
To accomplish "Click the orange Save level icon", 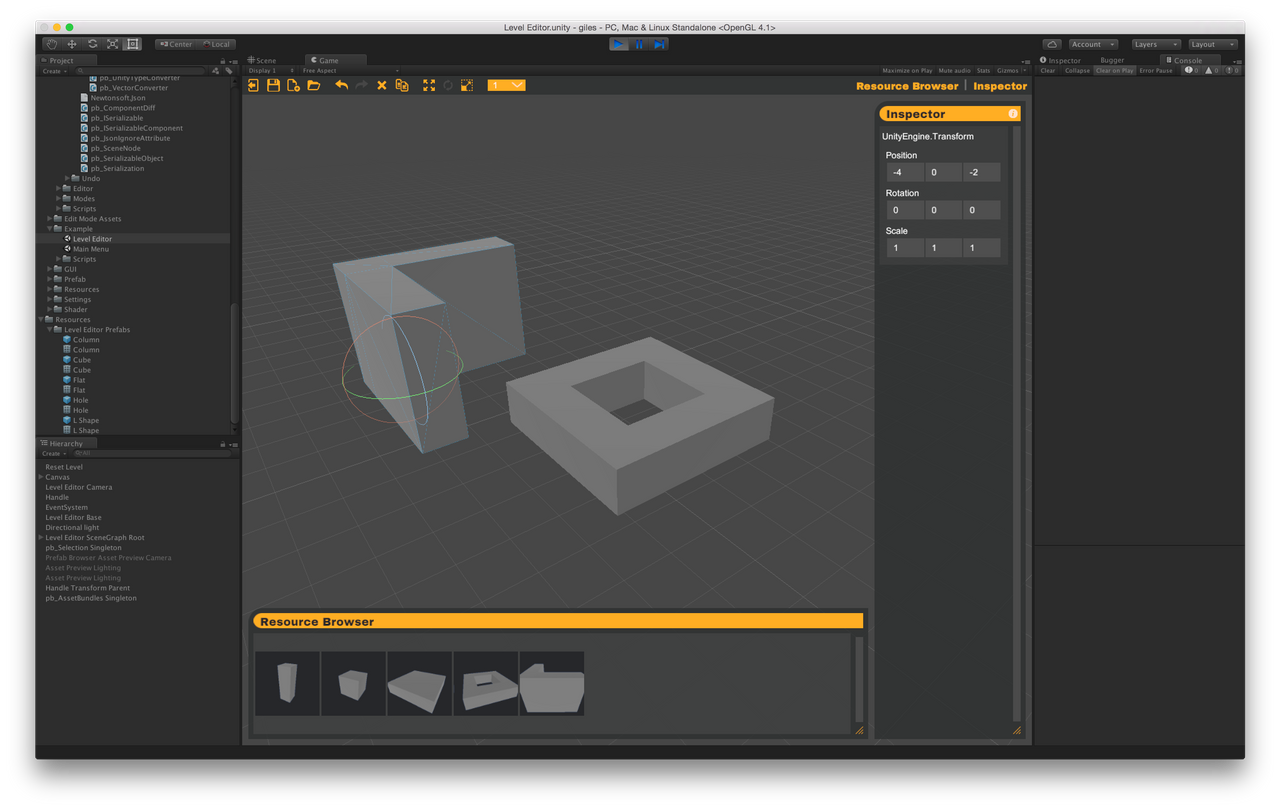I will (273, 85).
